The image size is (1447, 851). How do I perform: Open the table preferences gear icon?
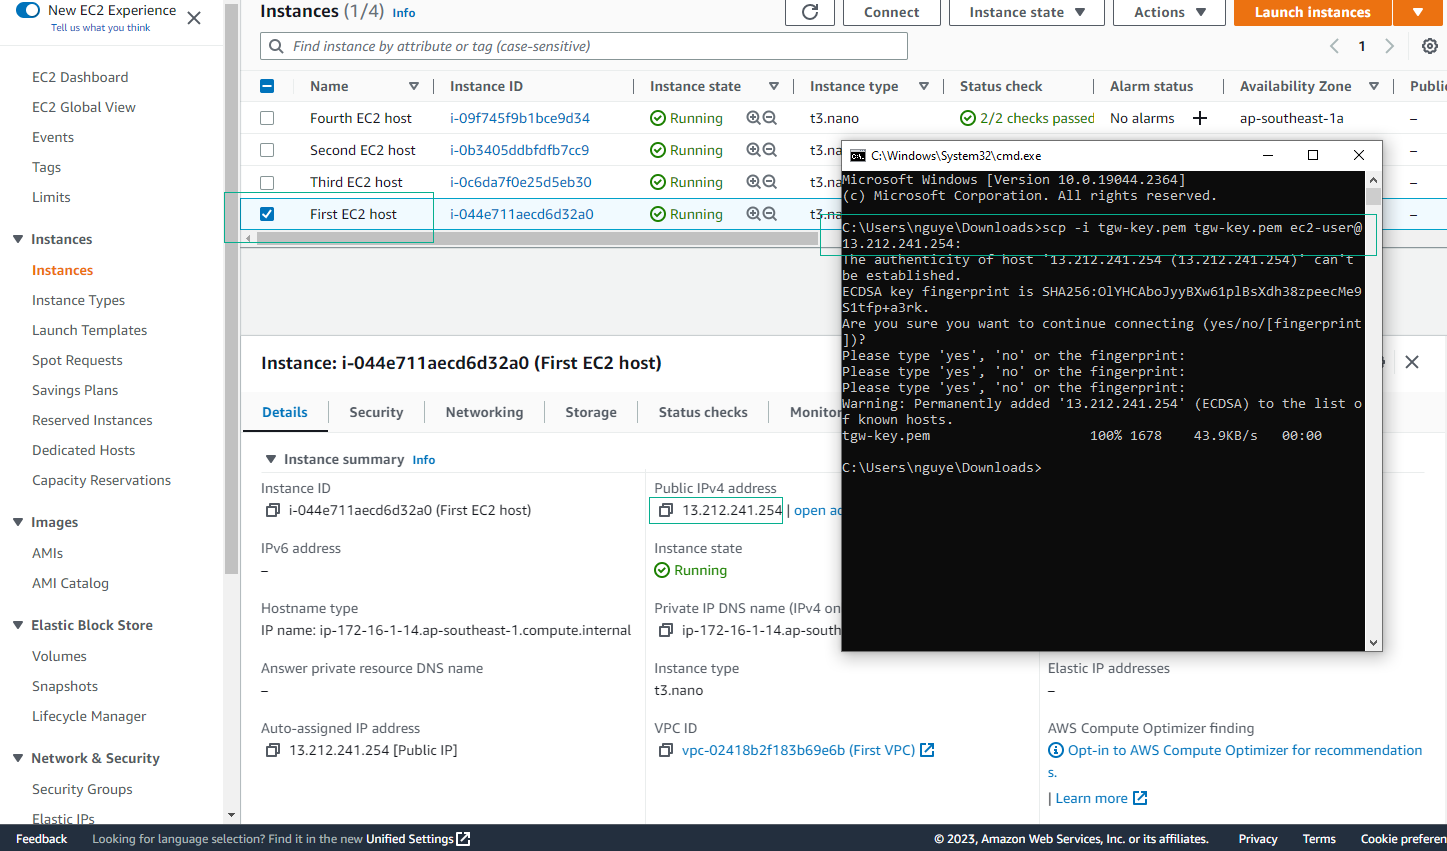1430,46
